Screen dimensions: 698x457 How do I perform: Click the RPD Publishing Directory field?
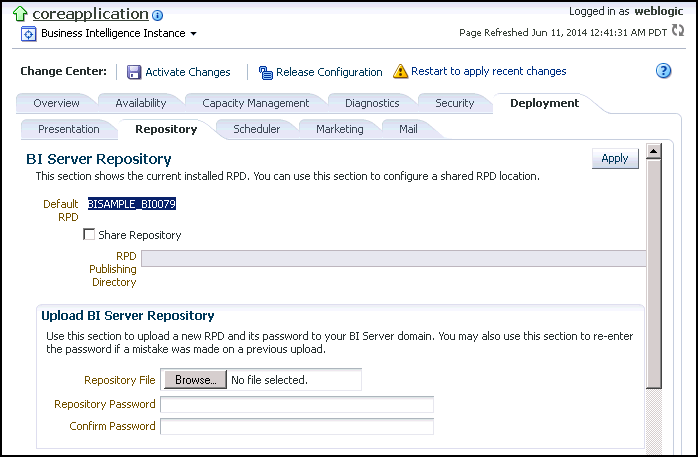(394, 258)
